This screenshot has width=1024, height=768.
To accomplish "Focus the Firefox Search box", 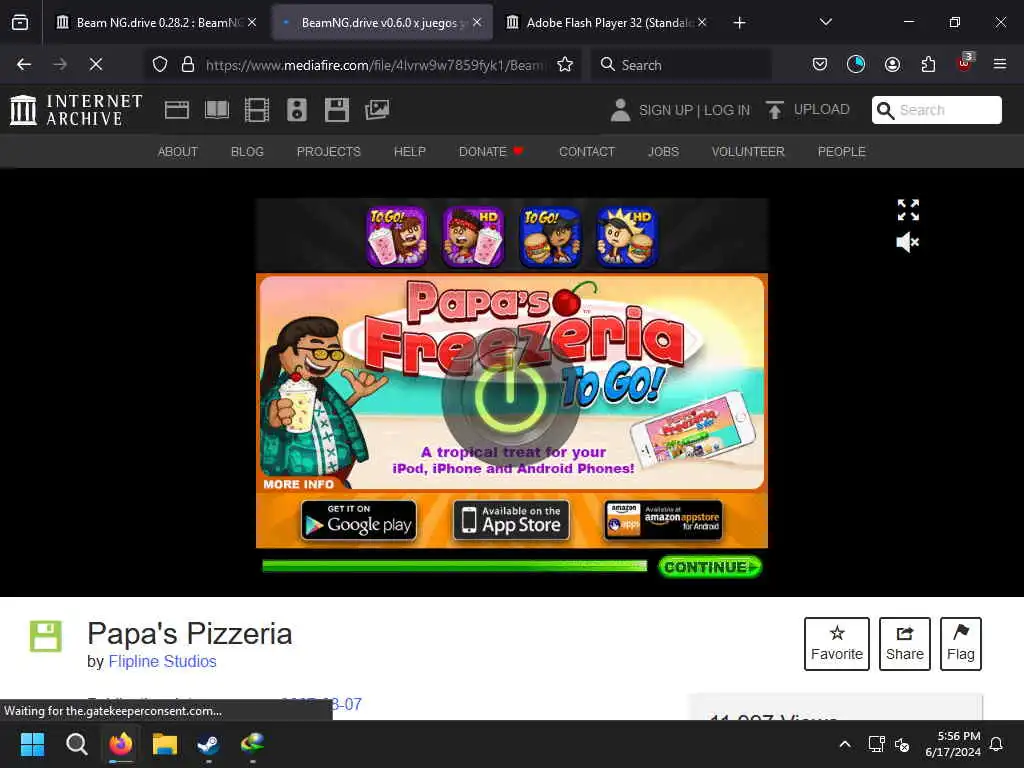I will 680,65.
